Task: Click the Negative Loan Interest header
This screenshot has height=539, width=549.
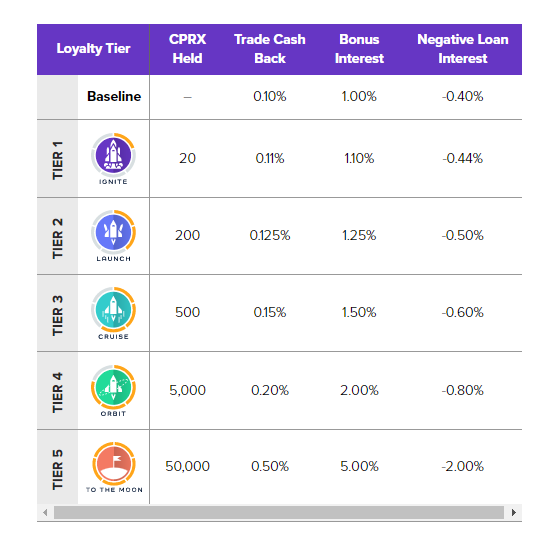Action: point(463,49)
